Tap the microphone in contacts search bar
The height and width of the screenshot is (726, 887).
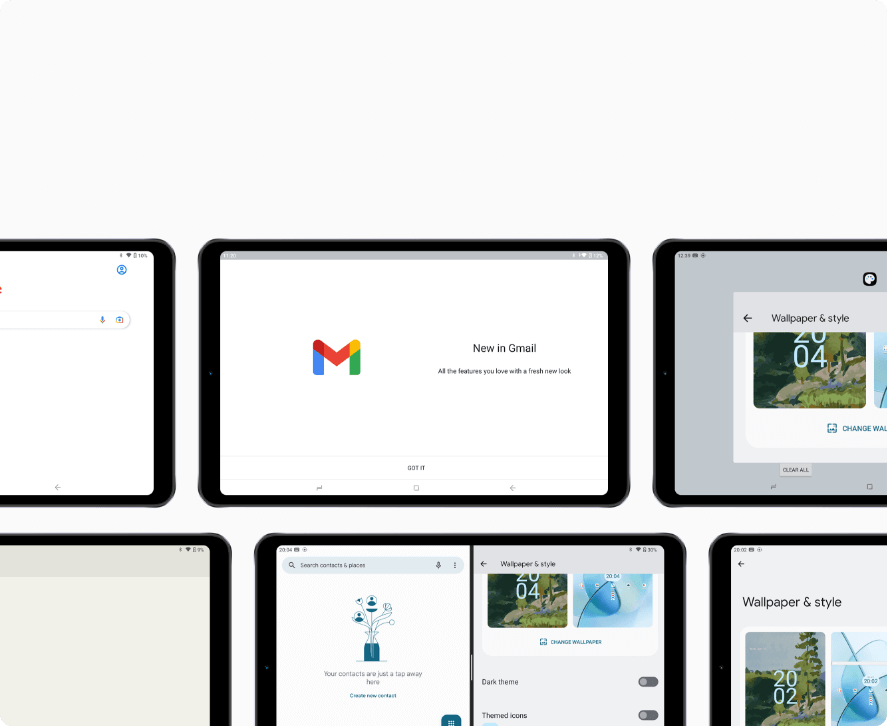coord(438,565)
